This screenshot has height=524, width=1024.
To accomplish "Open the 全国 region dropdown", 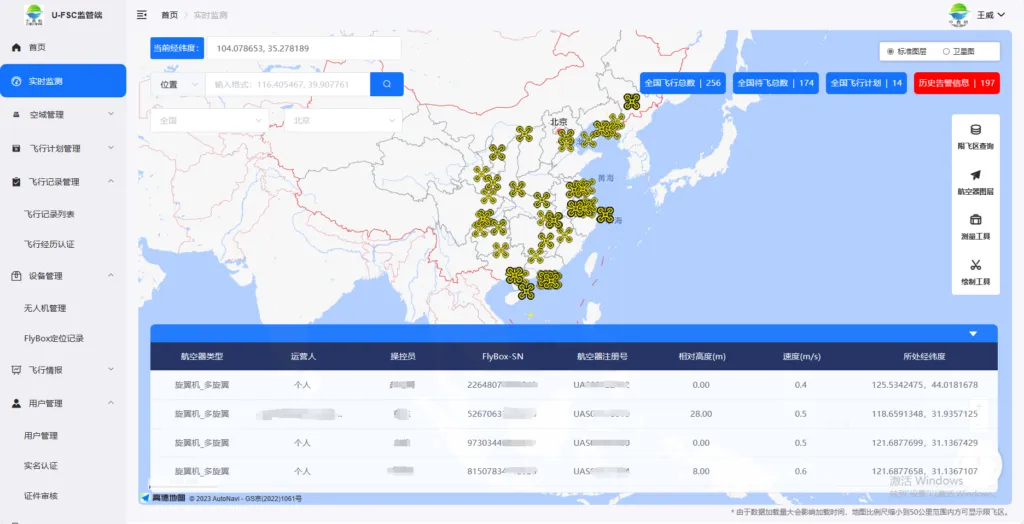I will point(209,120).
